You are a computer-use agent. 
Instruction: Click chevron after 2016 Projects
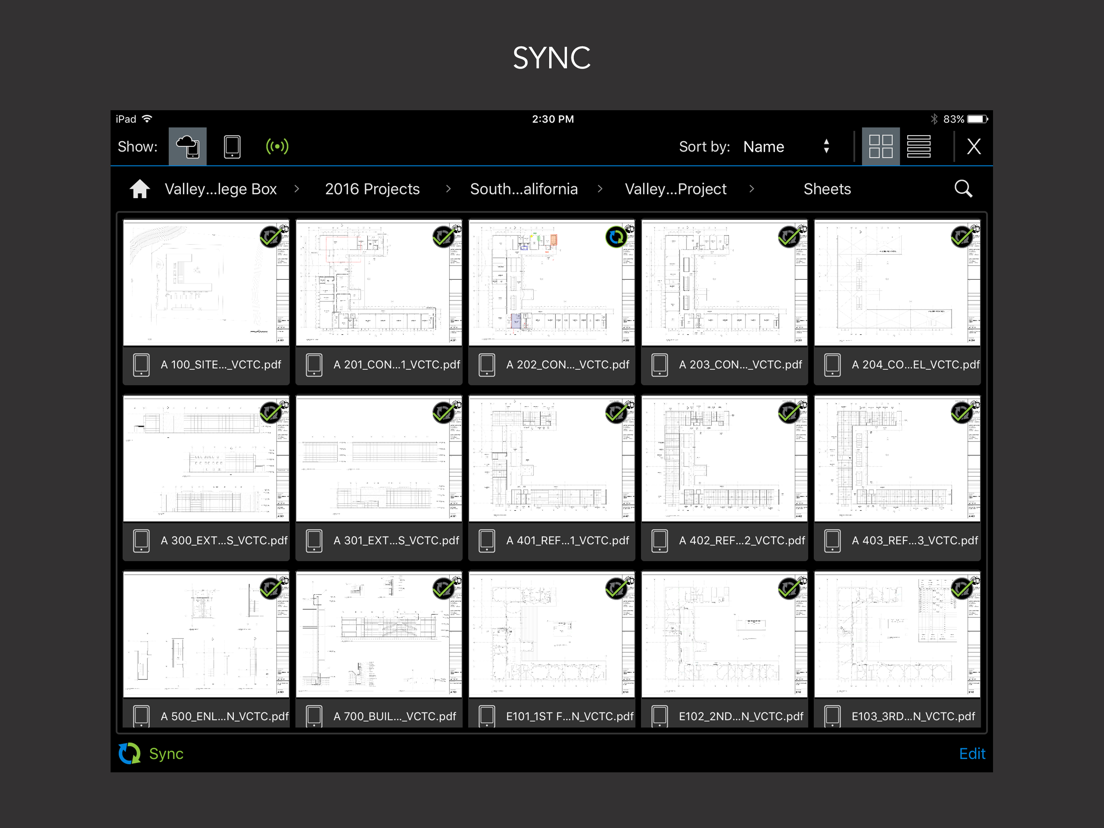(448, 189)
